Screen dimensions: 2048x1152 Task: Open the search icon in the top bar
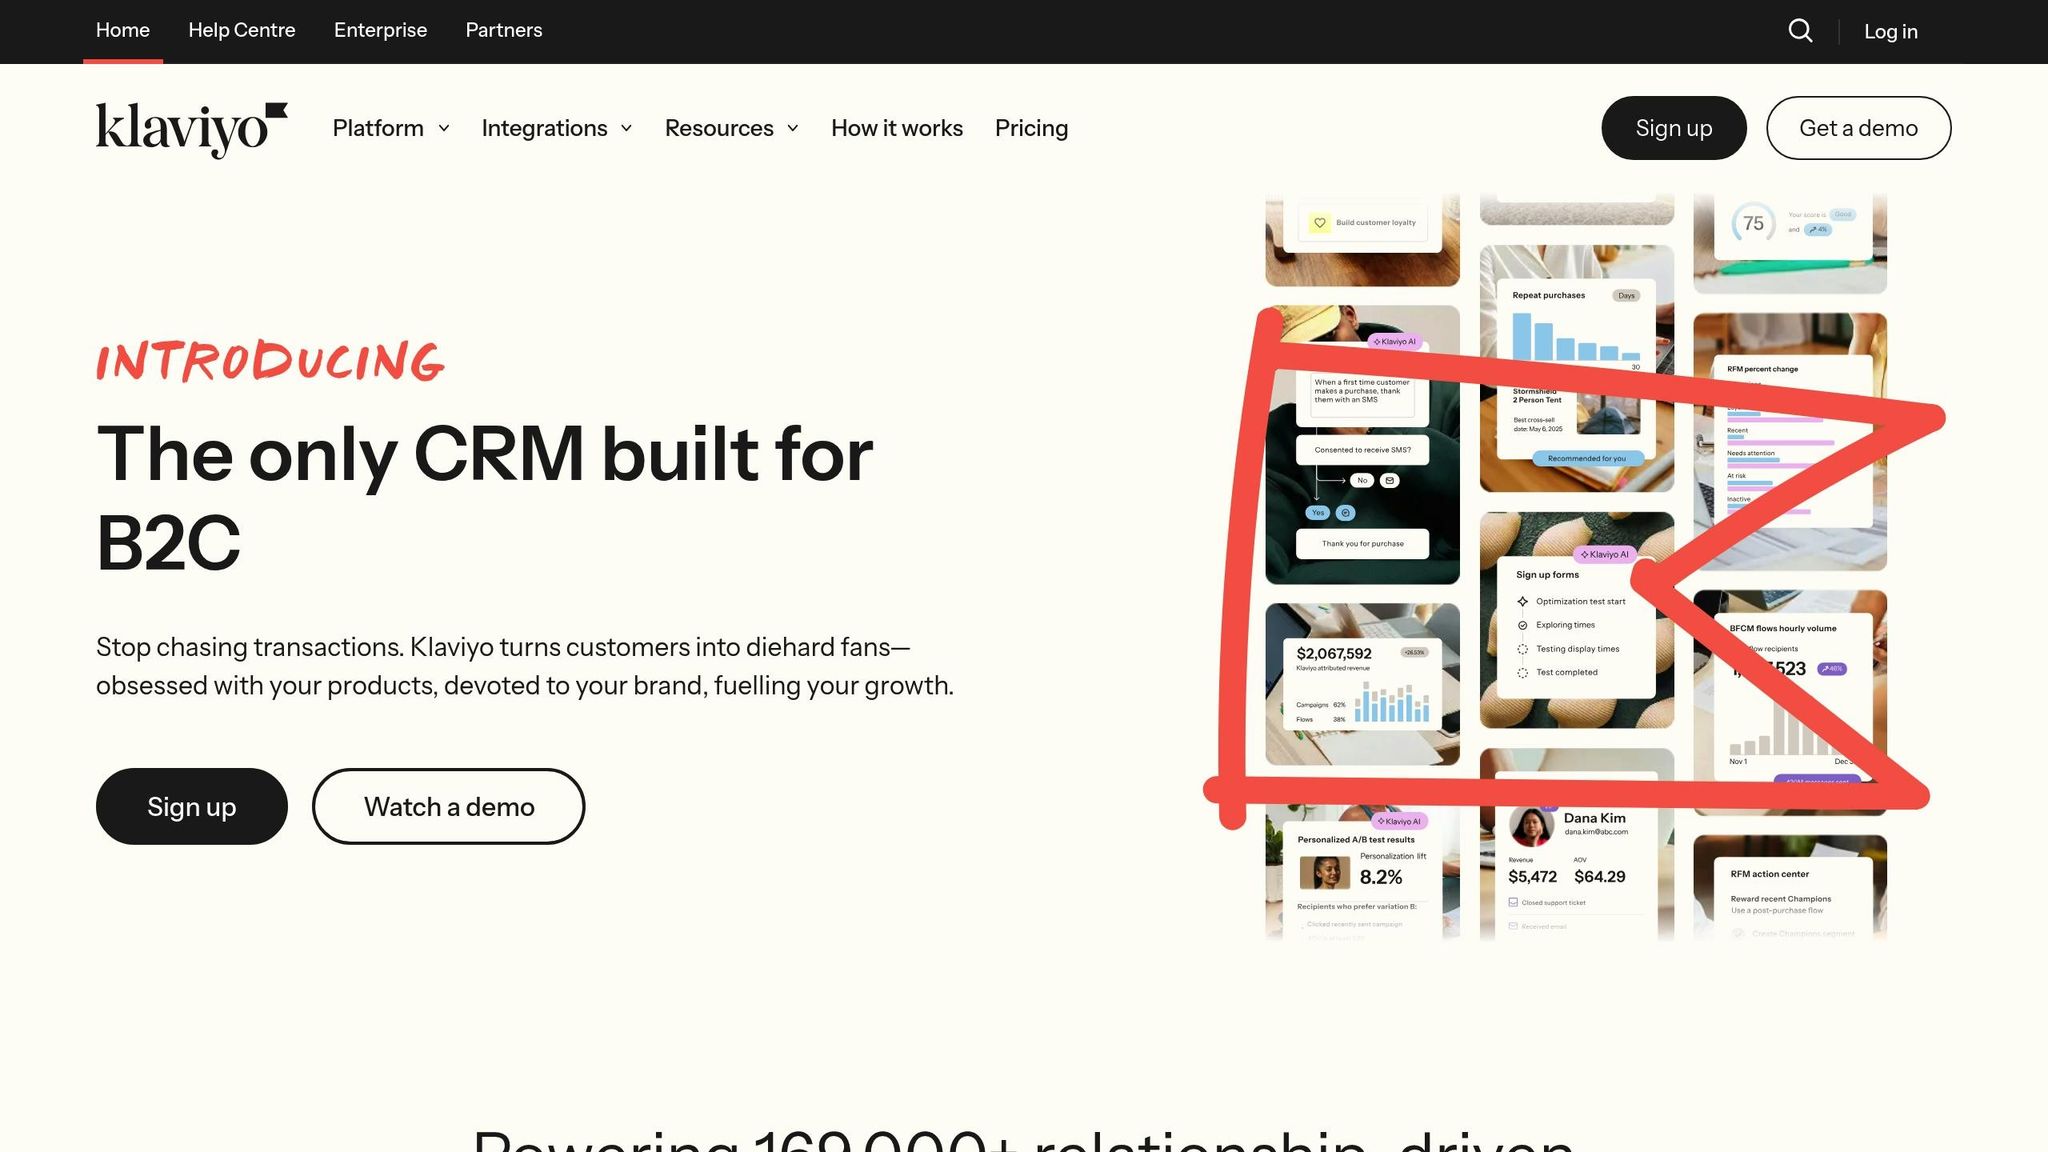[1800, 31]
